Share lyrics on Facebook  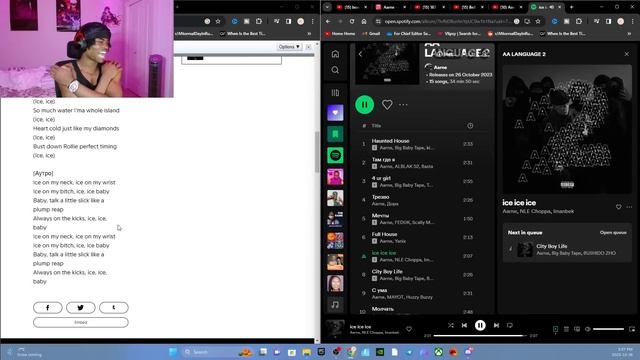click(48, 307)
